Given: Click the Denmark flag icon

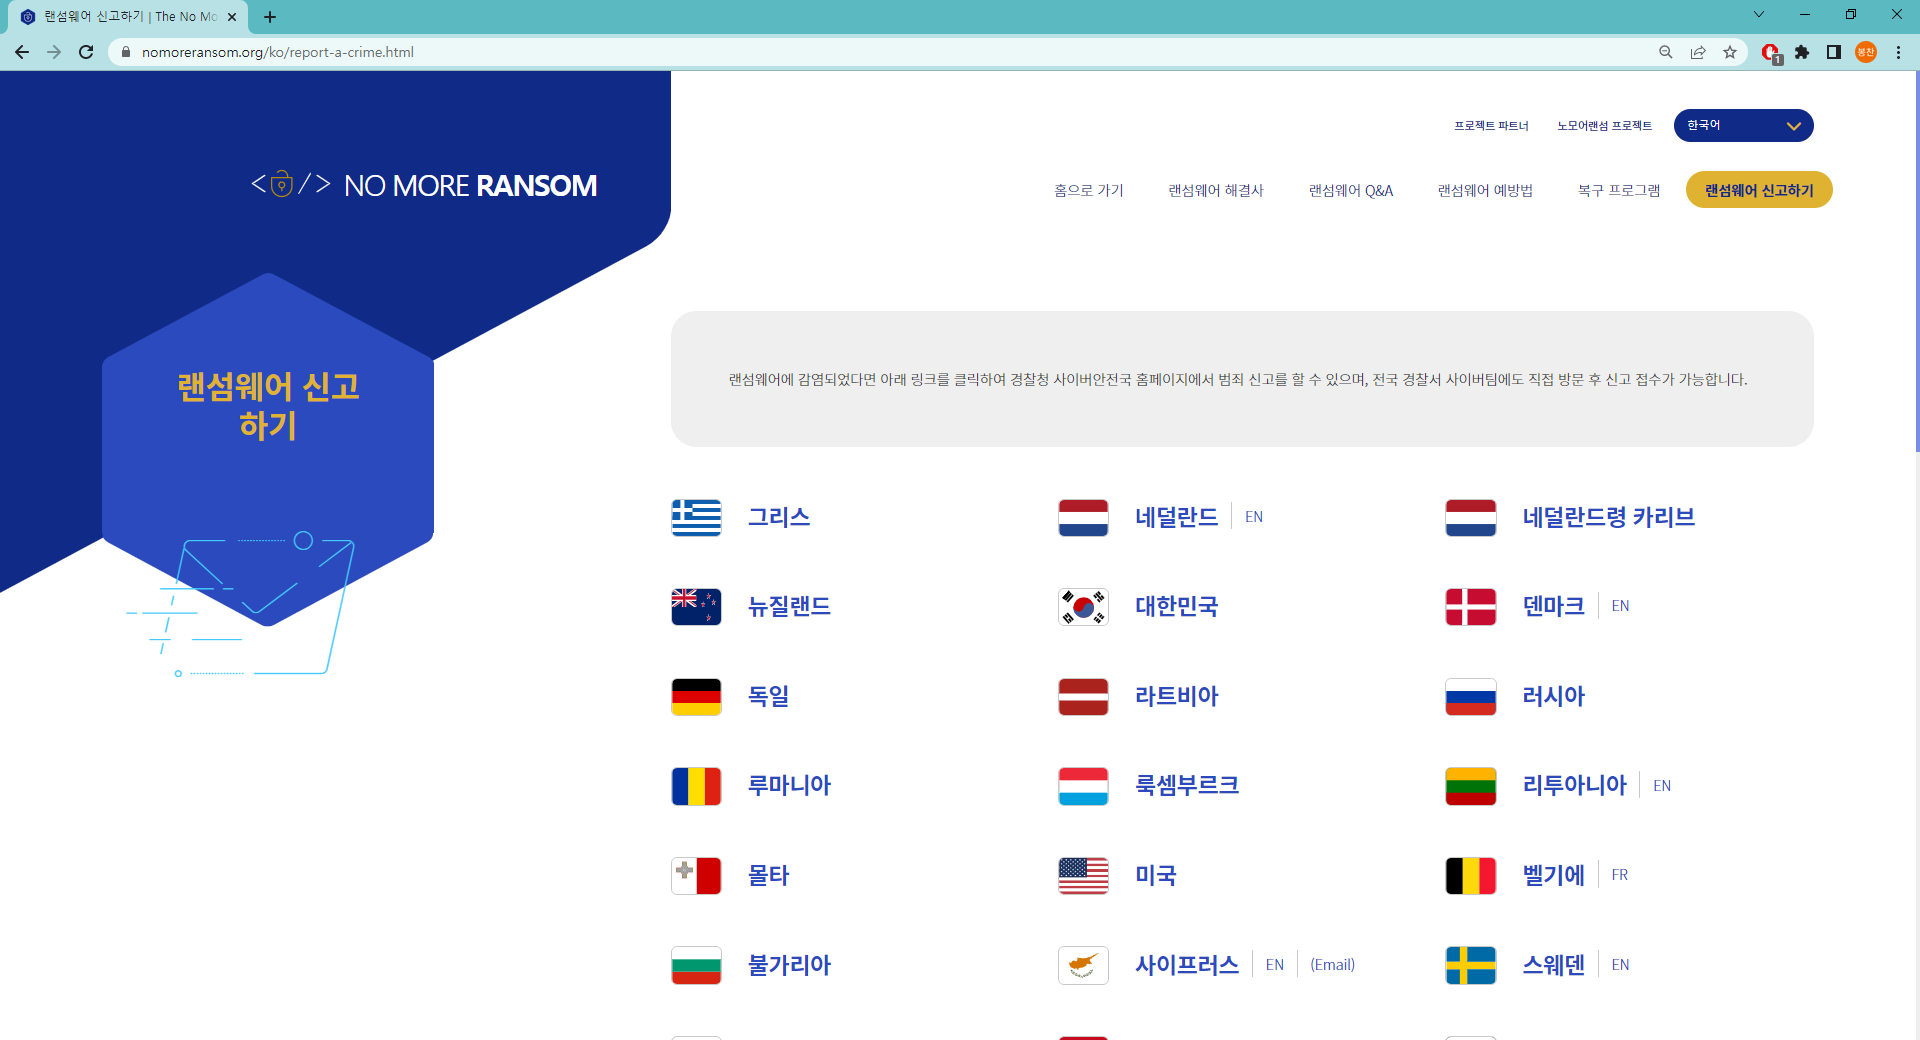Looking at the screenshot, I should click(1470, 606).
